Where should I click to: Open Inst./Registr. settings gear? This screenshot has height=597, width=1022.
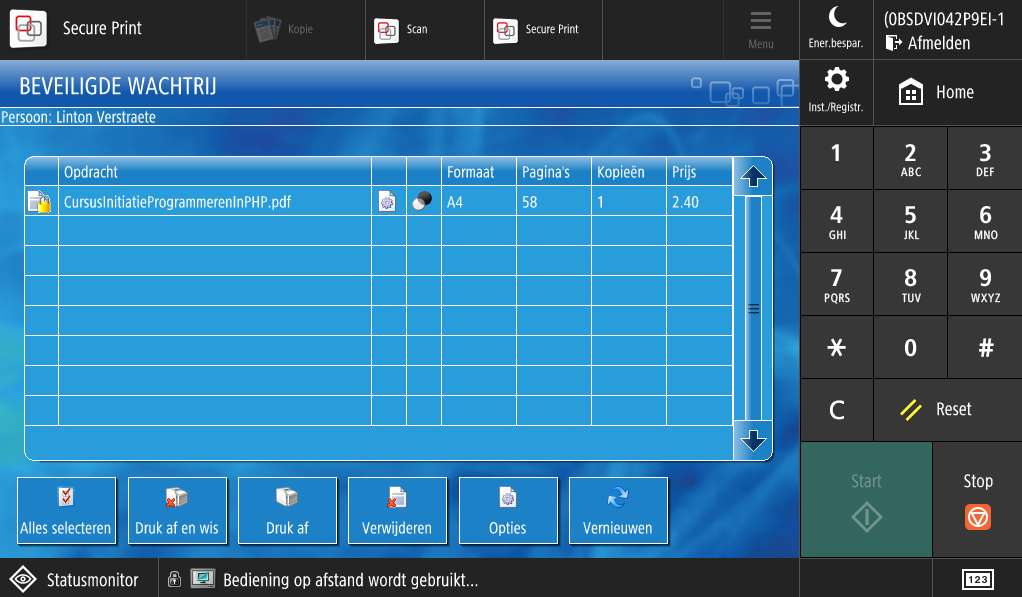pyautogui.click(x=836, y=92)
